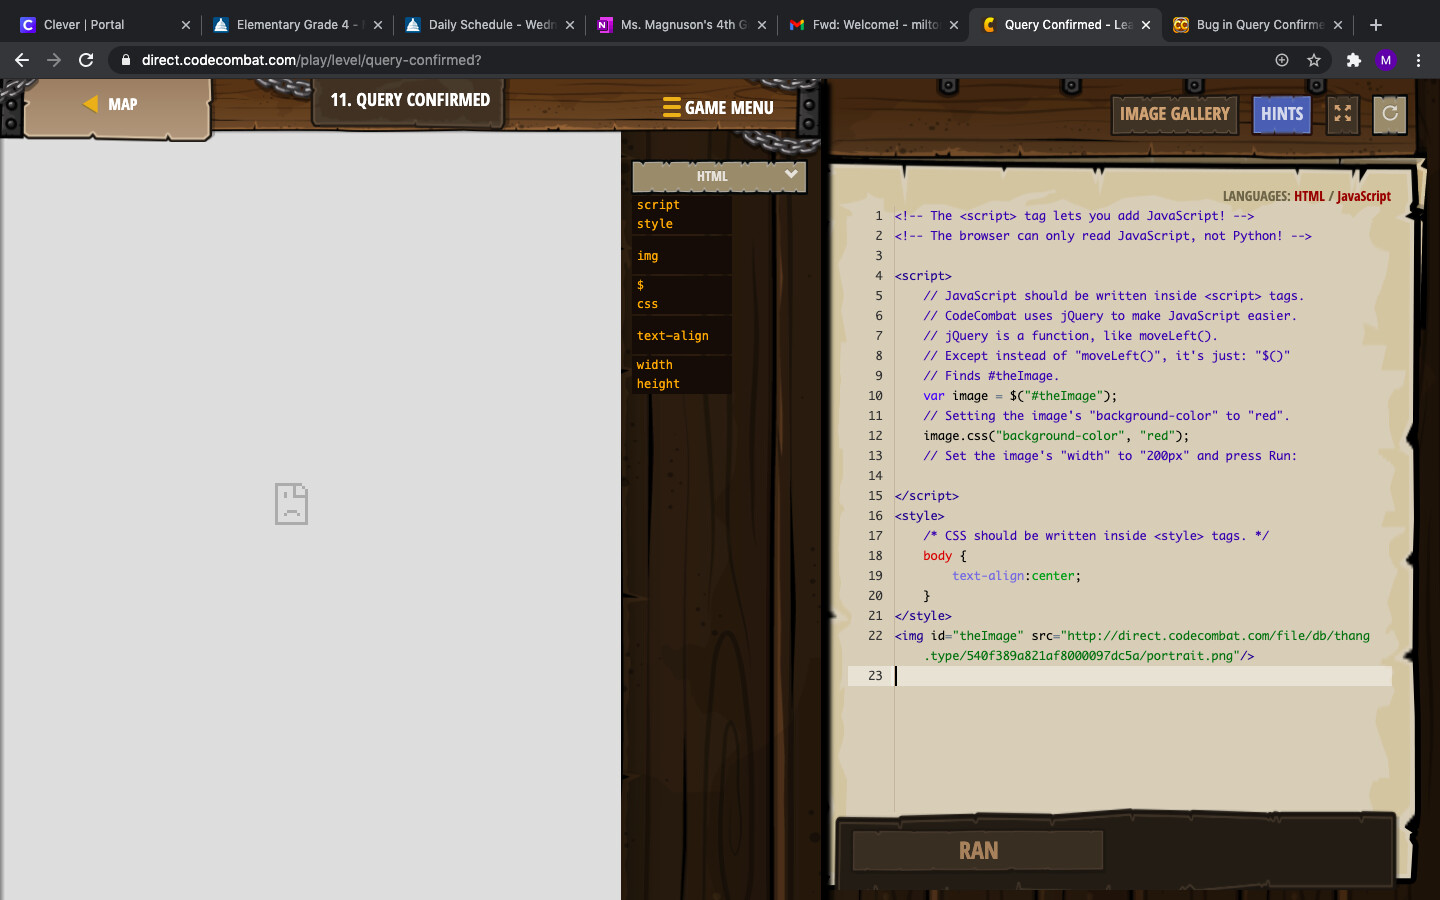Select the img palette entry
Viewport: 1440px width, 900px height.
(648, 256)
